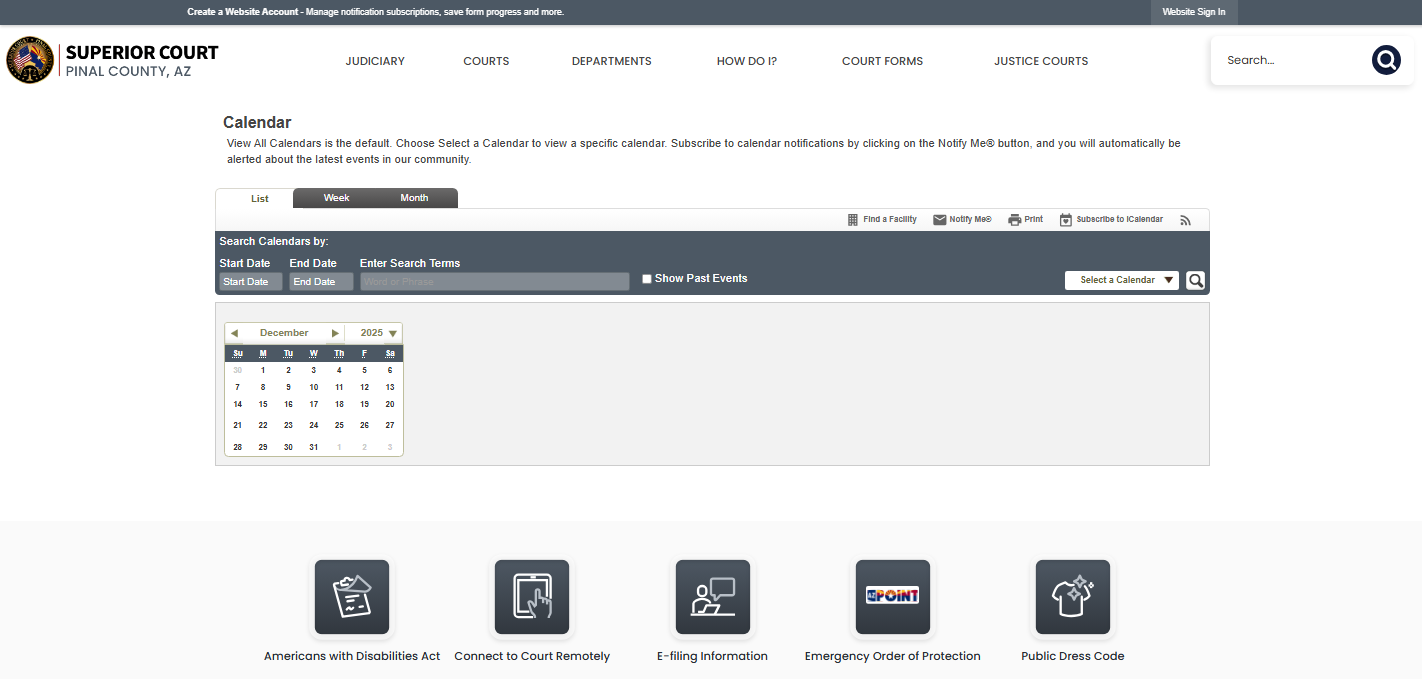
Task: Click the magnifier icon in the site search box
Action: [1386, 60]
